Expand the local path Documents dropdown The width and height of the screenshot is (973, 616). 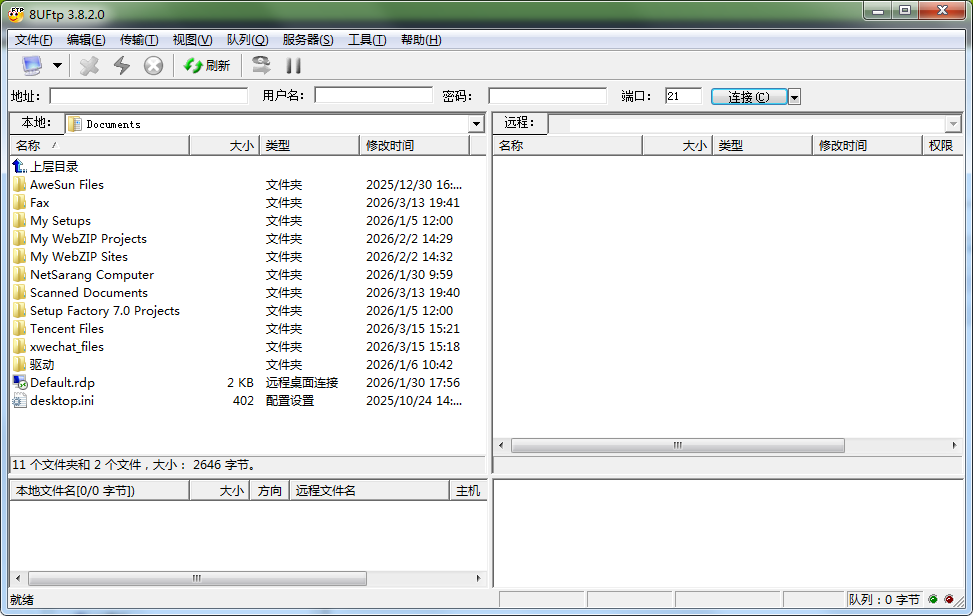477,124
